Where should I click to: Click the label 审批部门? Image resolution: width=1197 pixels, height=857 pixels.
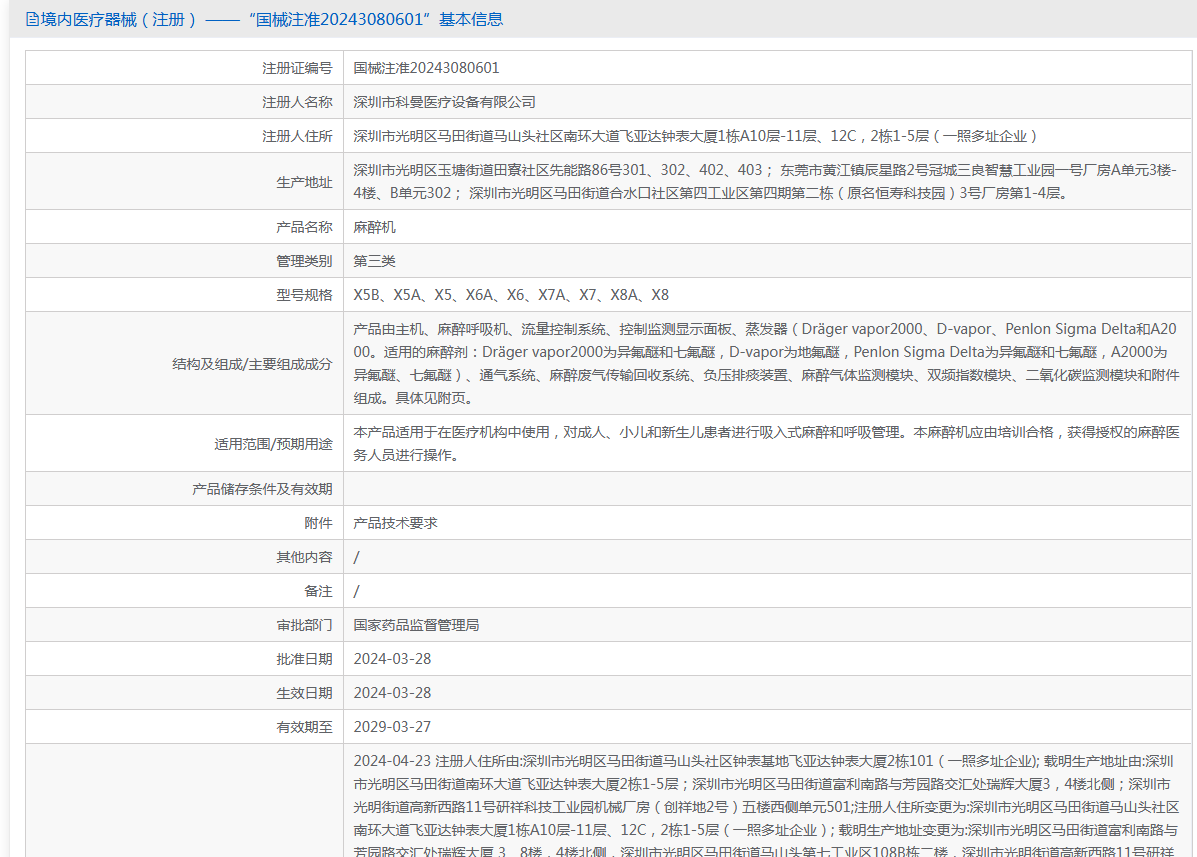pyautogui.click(x=305, y=625)
